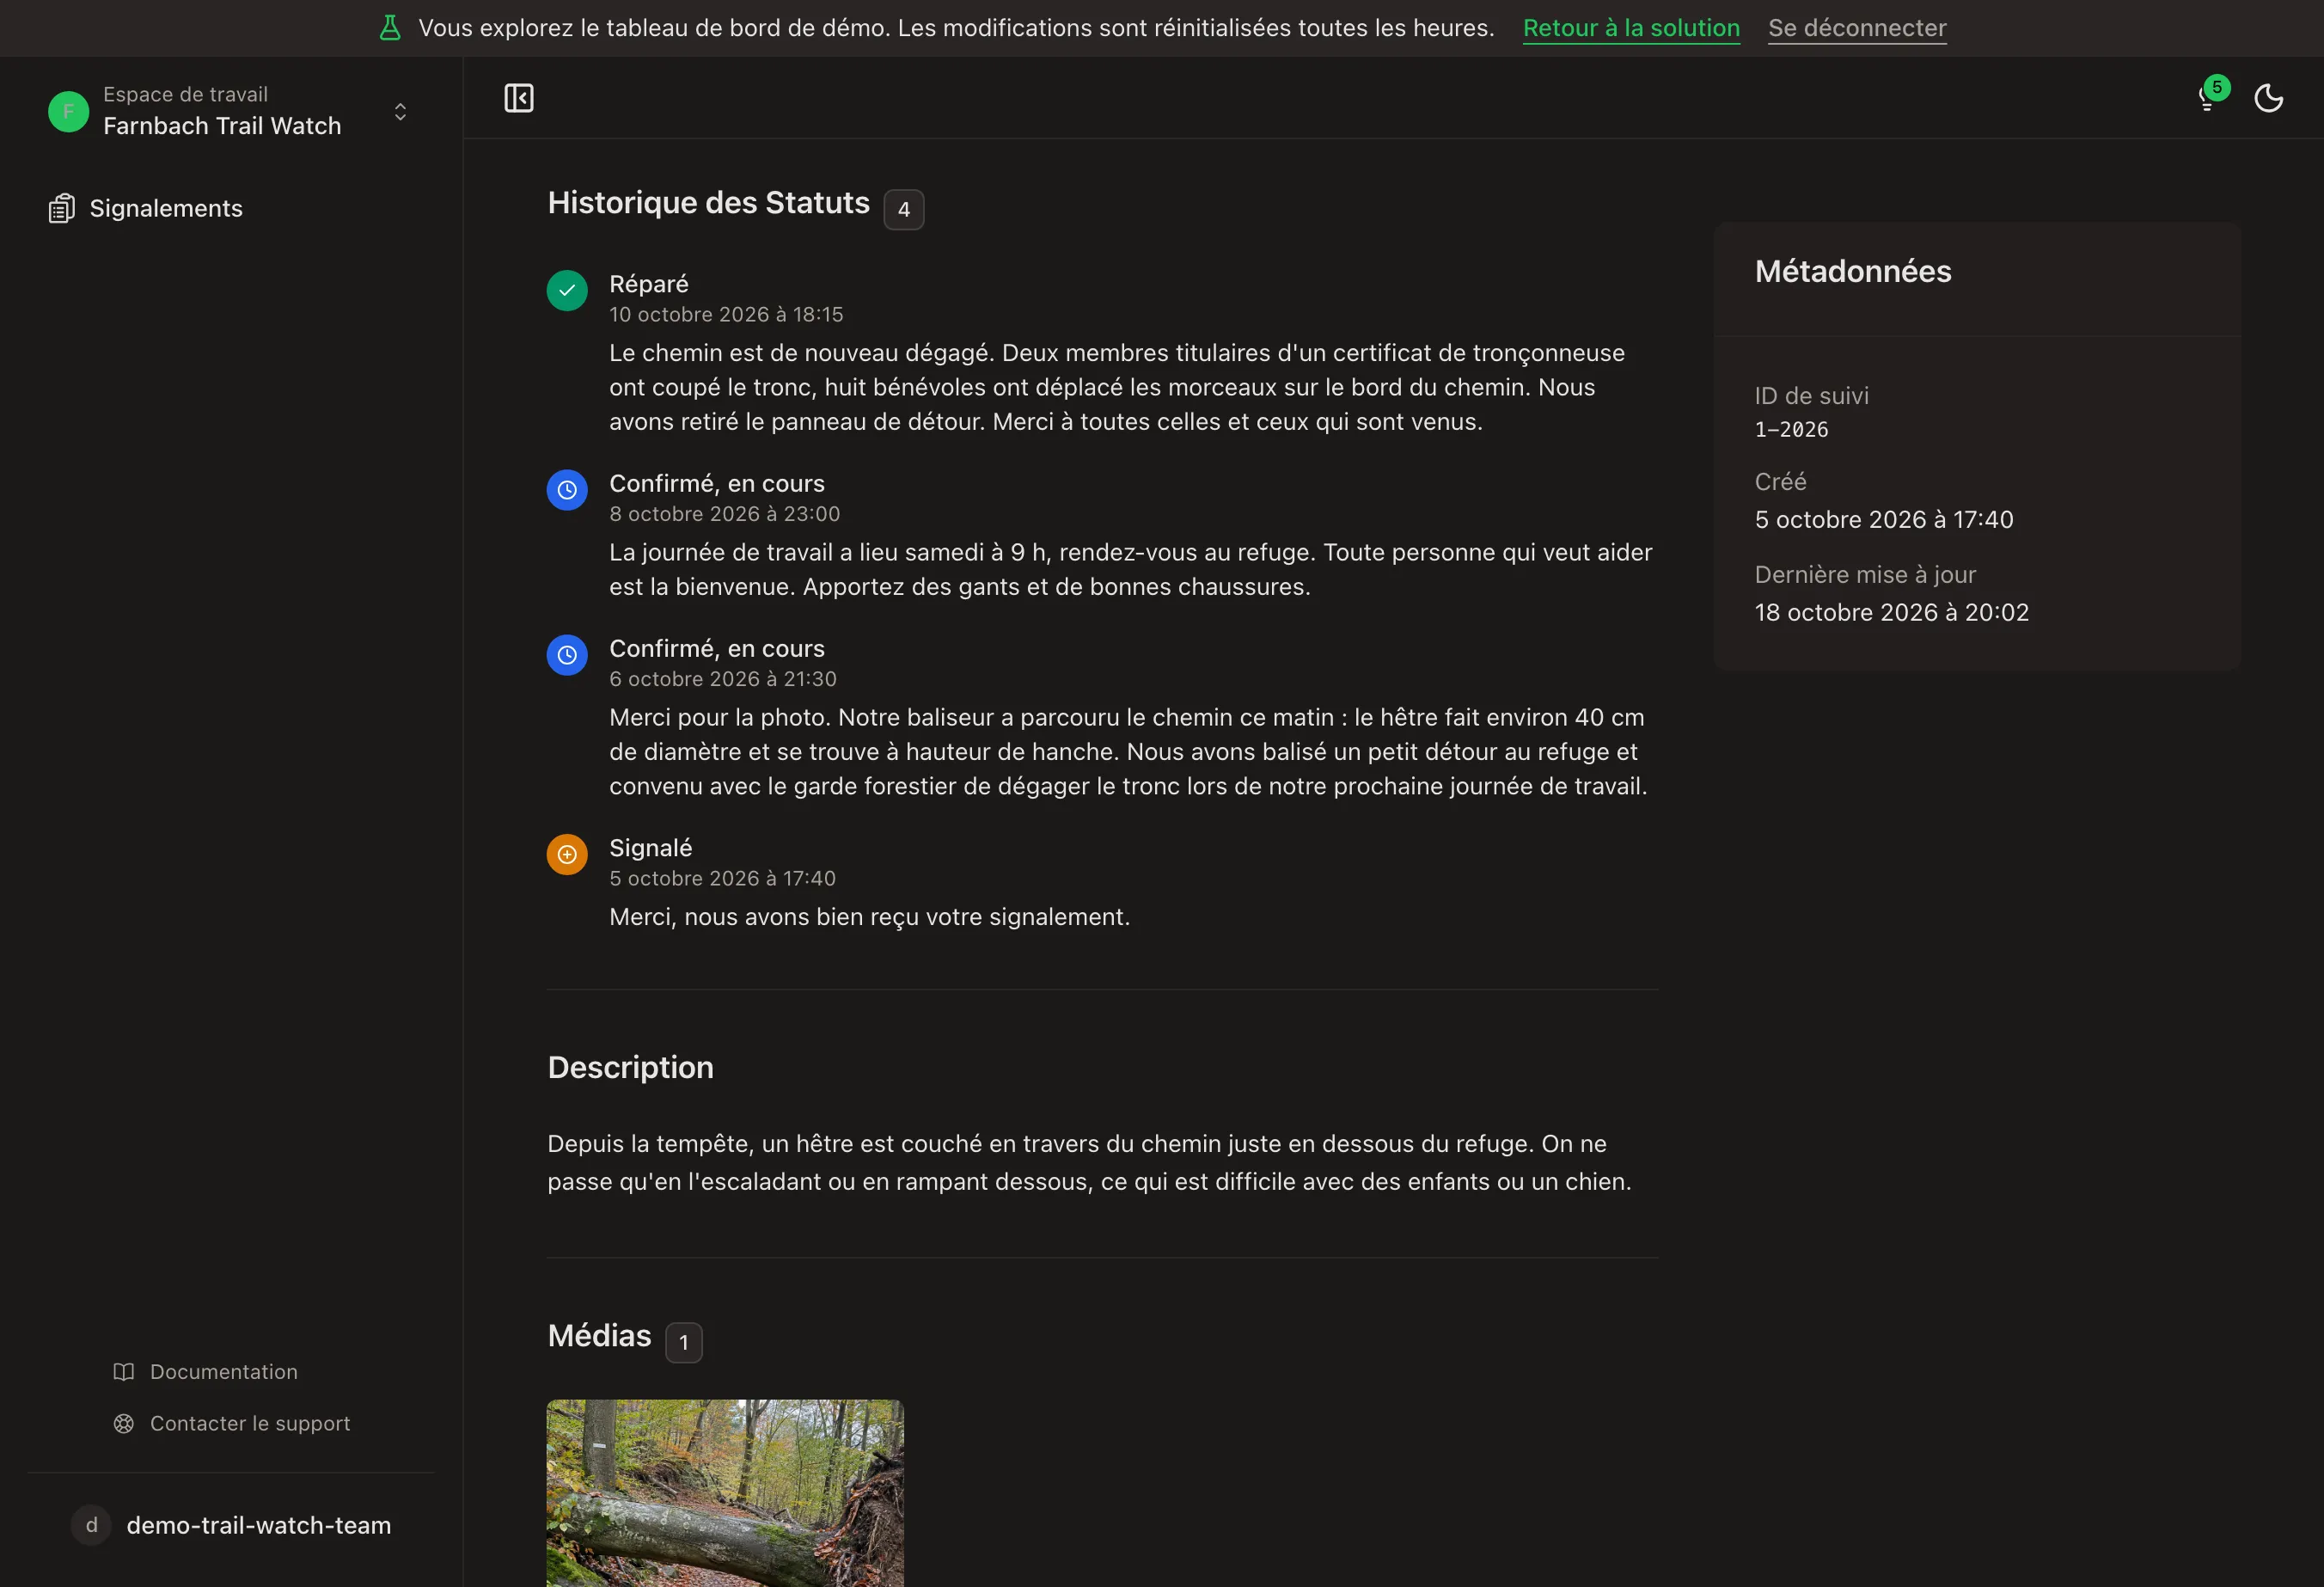Click the Documentation book icon

(123, 1372)
